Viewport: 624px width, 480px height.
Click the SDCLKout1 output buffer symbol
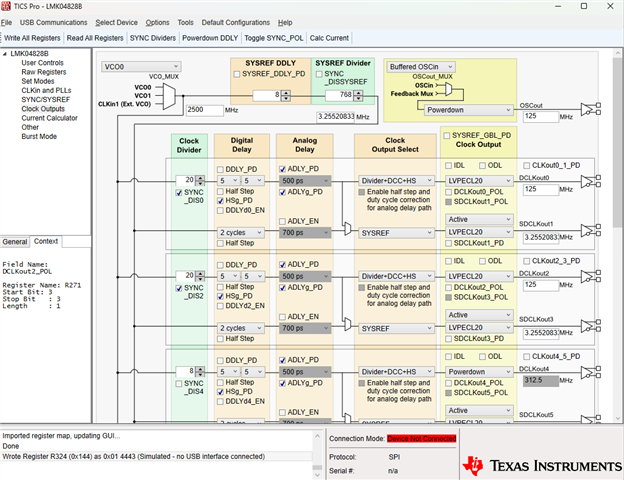click(591, 230)
